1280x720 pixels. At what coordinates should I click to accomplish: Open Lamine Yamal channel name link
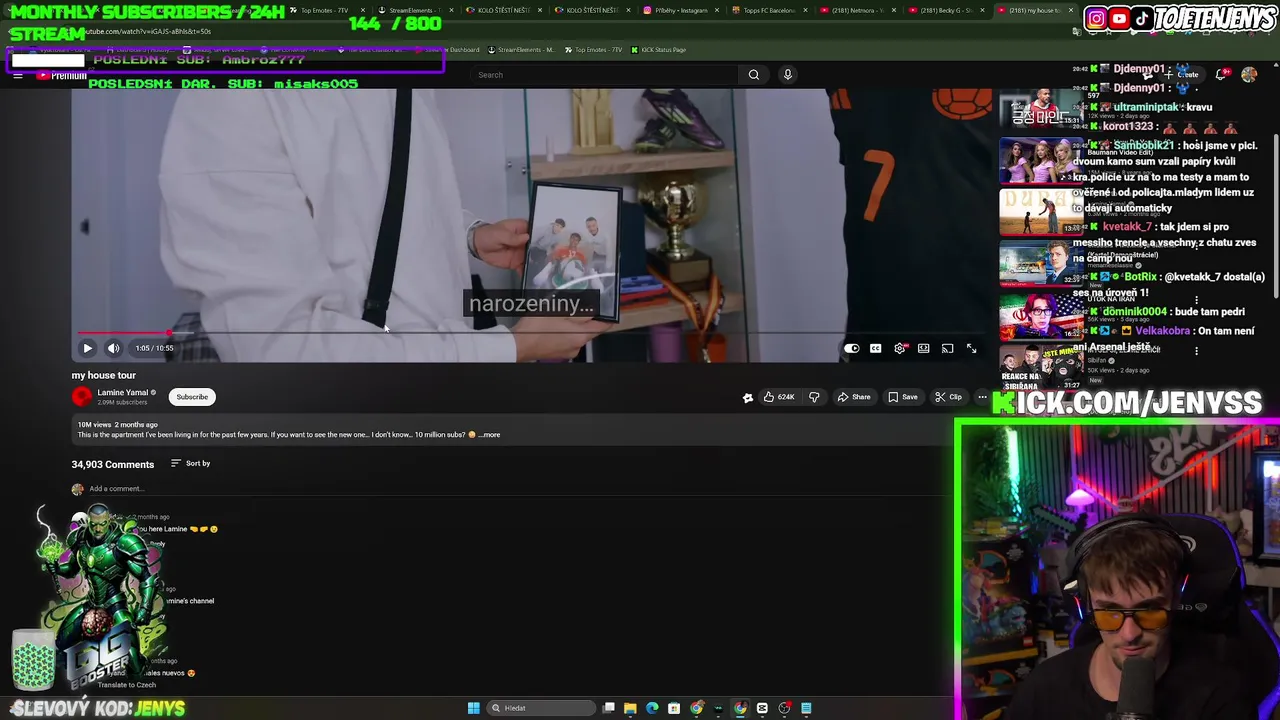point(123,393)
